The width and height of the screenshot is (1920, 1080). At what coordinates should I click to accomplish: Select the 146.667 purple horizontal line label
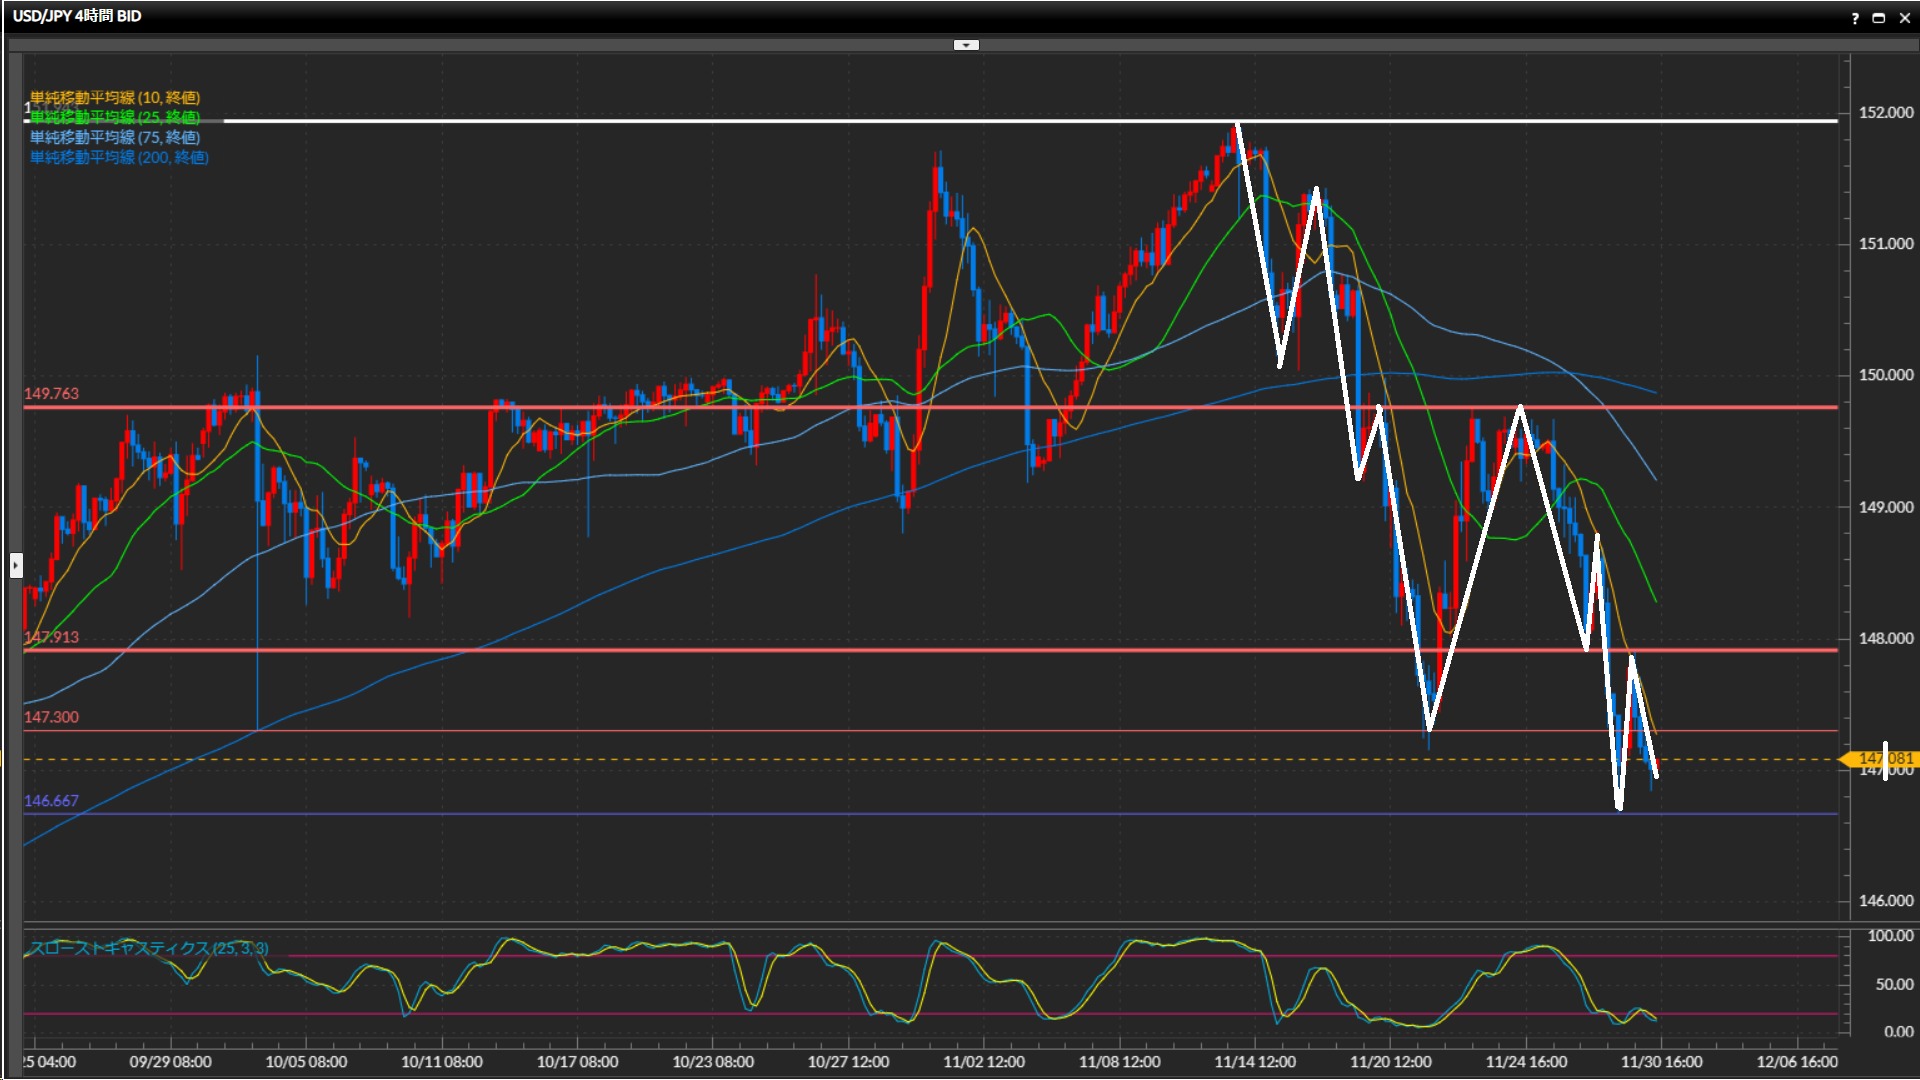[51, 801]
